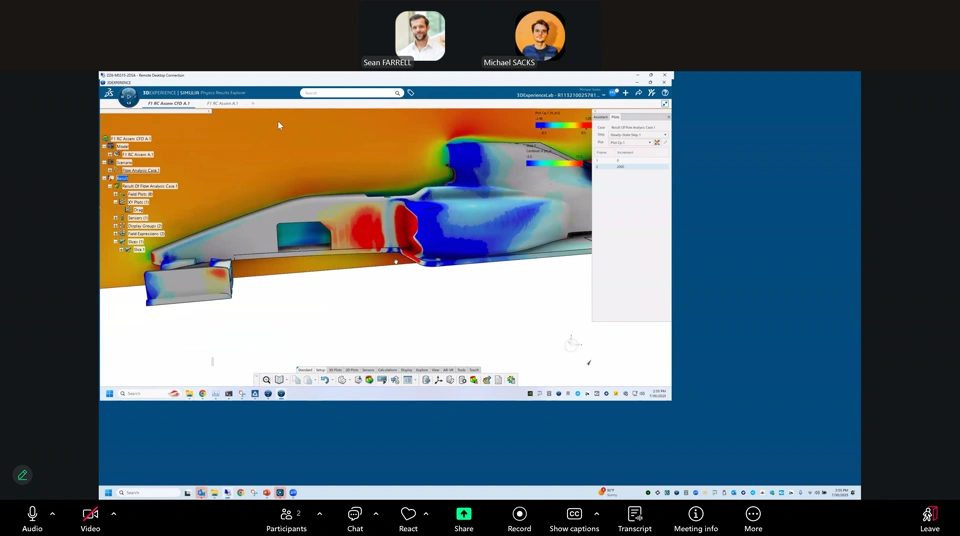Click the share arrow icon in top bar
Viewport: 960px width, 536px height.
point(639,93)
